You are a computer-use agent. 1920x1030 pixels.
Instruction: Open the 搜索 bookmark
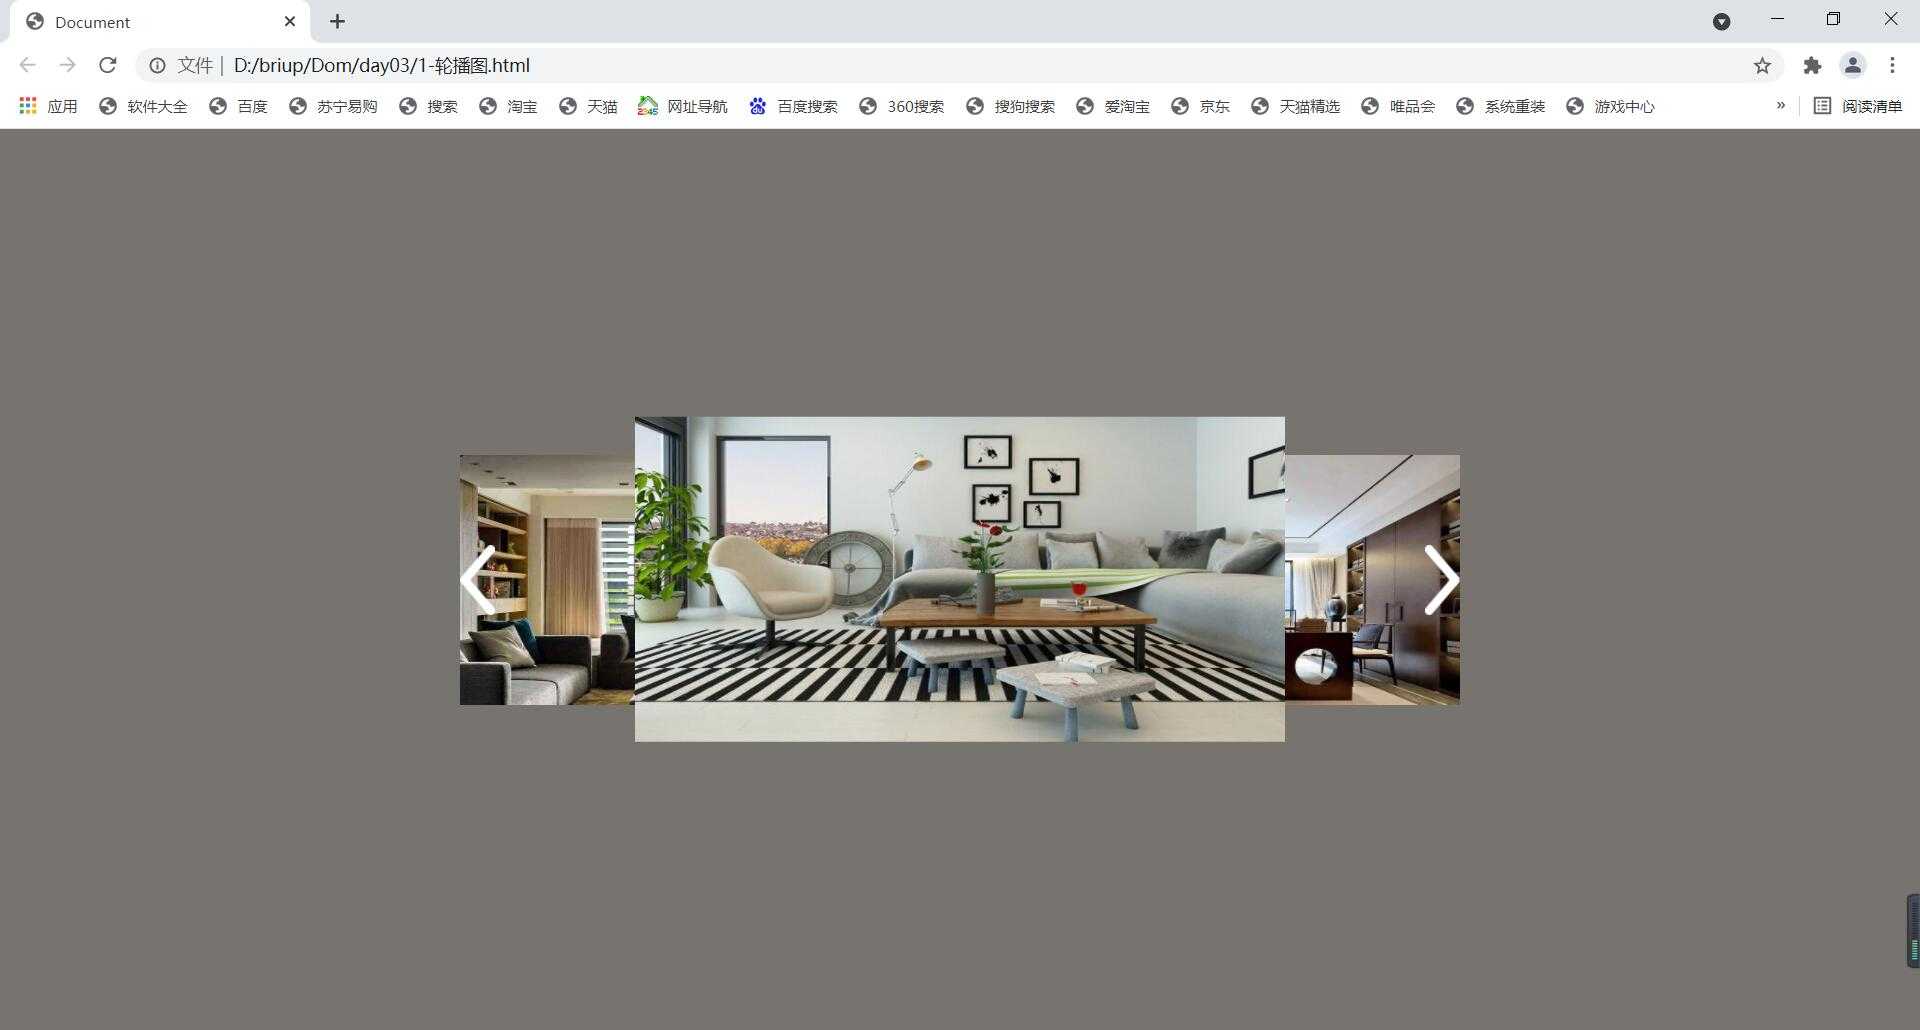[x=428, y=106]
